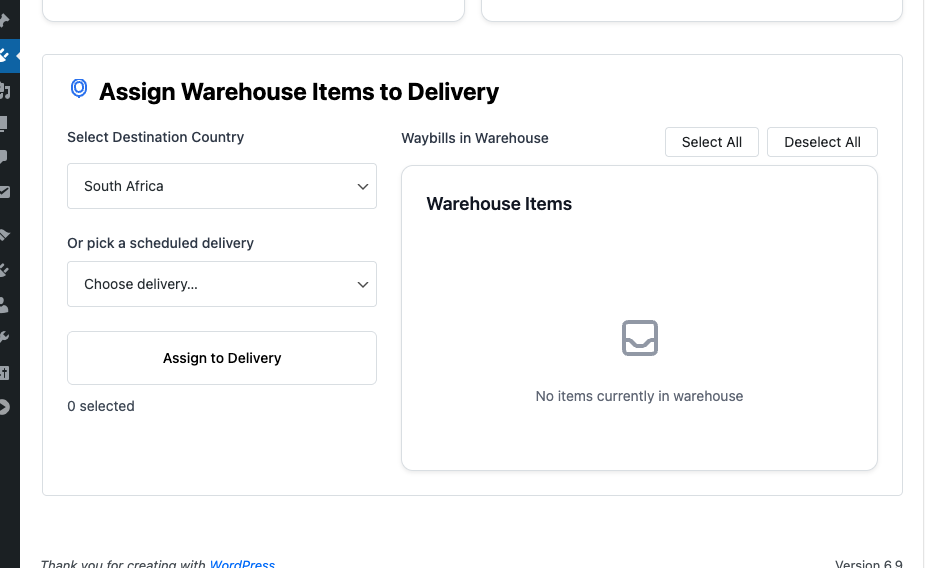Open the Appearance brush sidebar icon
Image resolution: width=925 pixels, height=568 pixels.
tap(5, 235)
